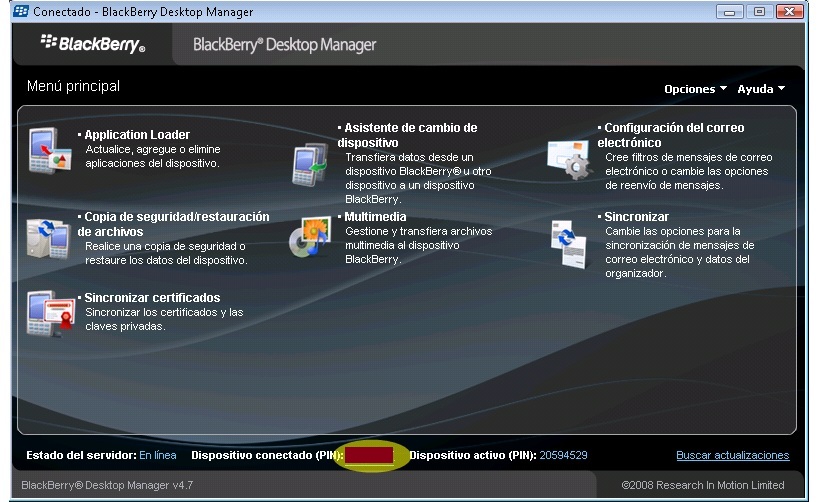Viewport: 819px width, 502px height.
Task: Click Actualice, agregue o elimine aplicaciones description
Action: [153, 156]
